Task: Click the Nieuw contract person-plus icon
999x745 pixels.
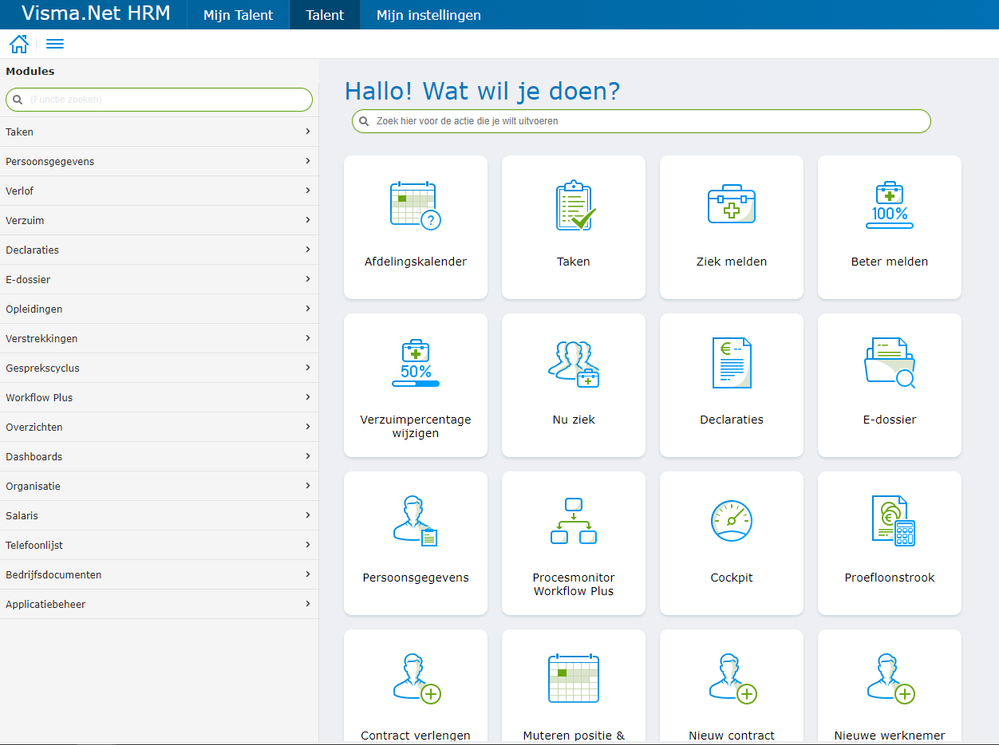Action: pyautogui.click(x=733, y=679)
